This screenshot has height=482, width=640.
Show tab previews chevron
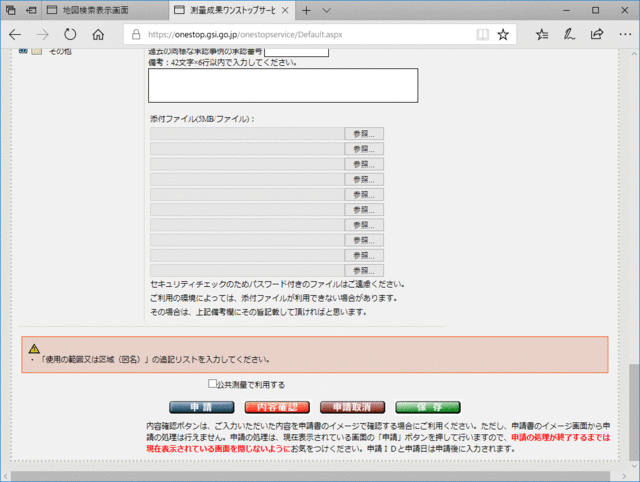[x=327, y=11]
